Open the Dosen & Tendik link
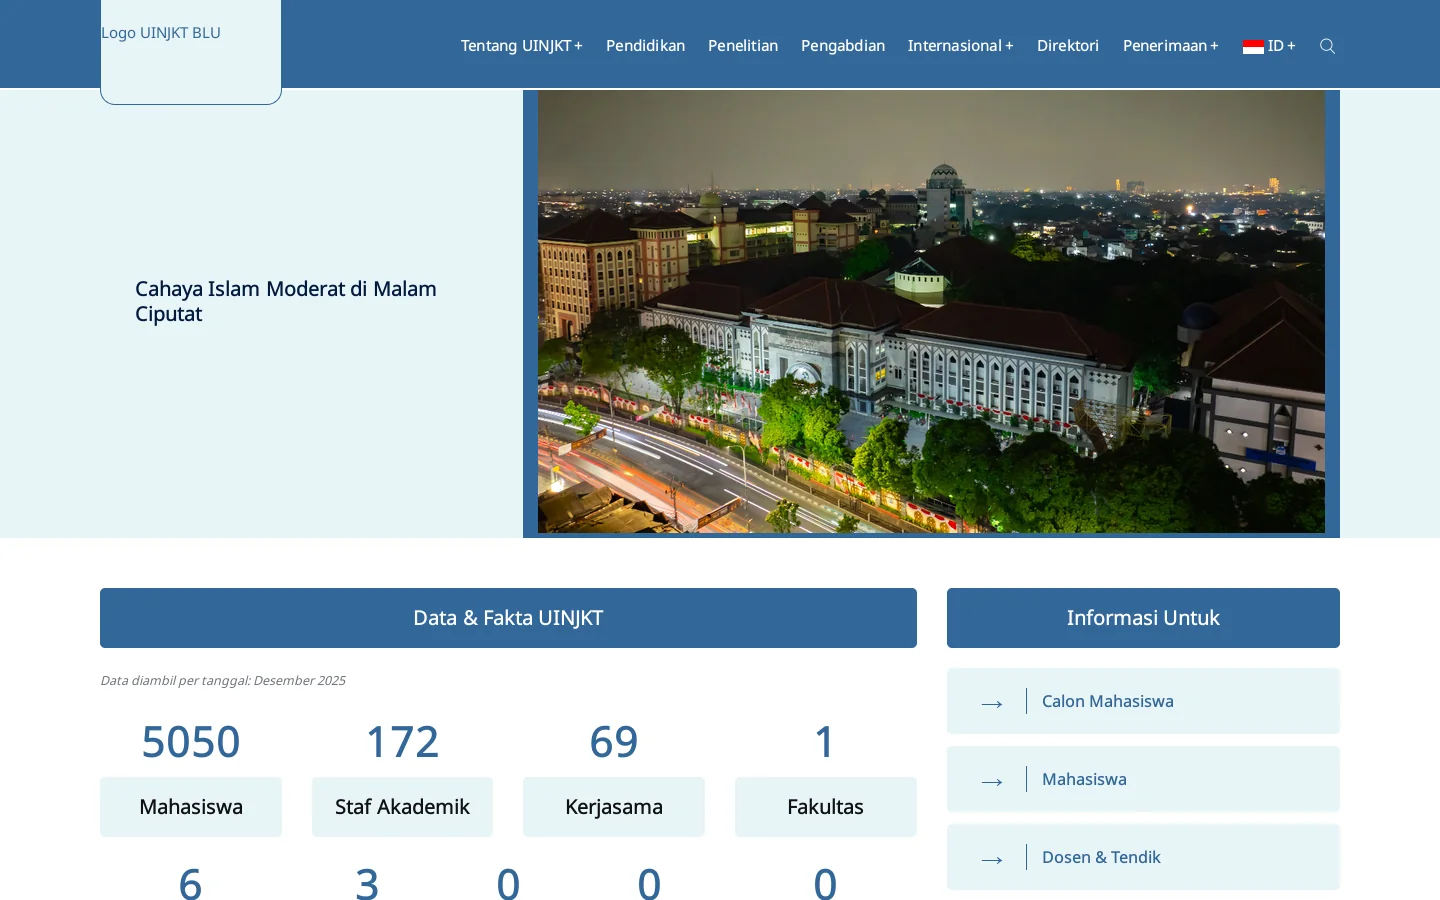Viewport: 1440px width, 900px height. [x=1143, y=857]
